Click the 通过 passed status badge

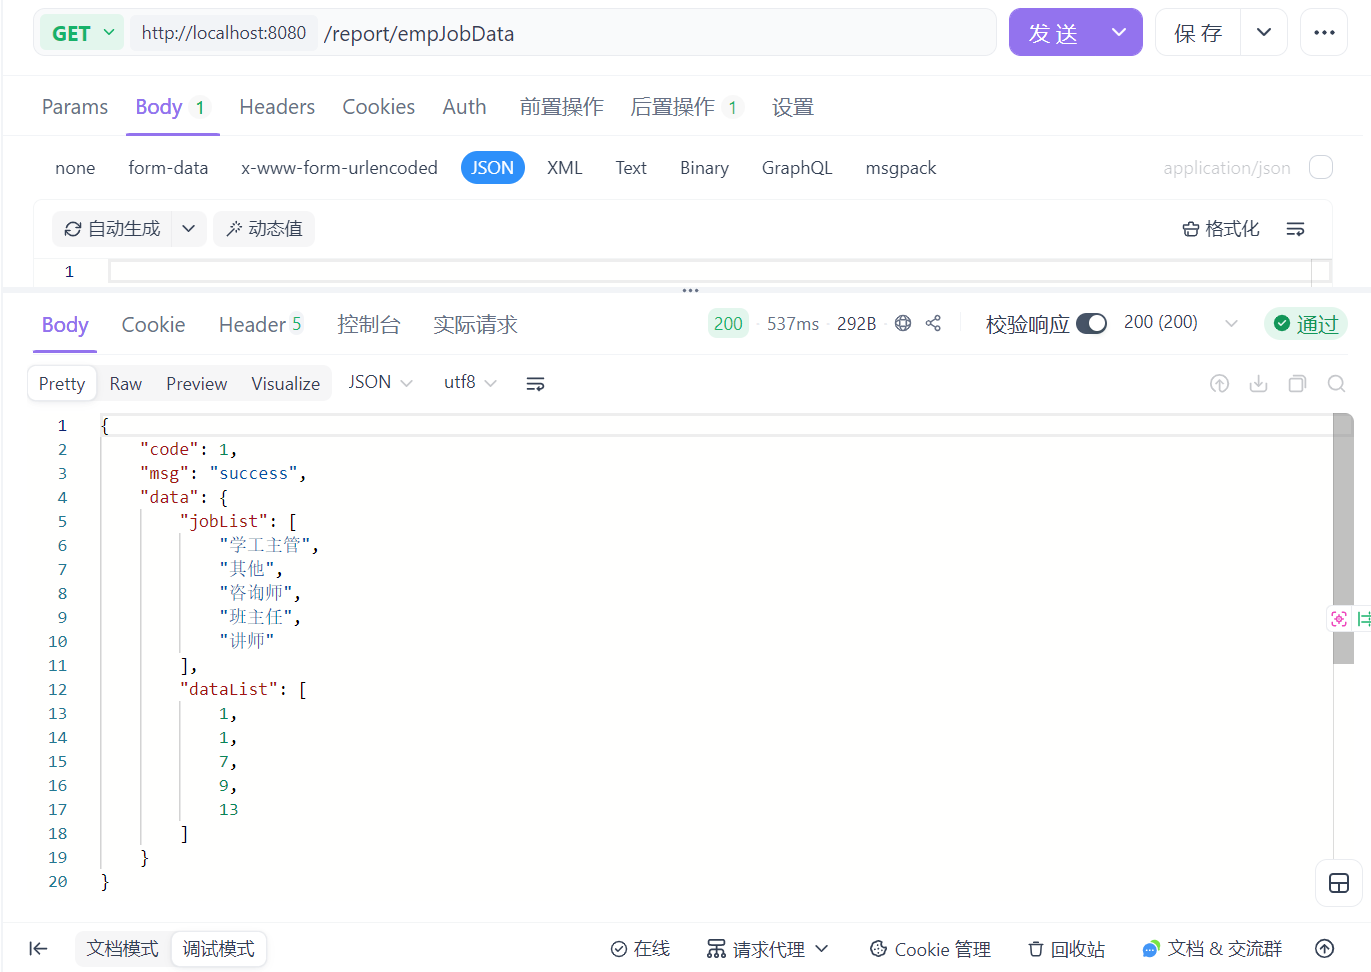[1306, 324]
